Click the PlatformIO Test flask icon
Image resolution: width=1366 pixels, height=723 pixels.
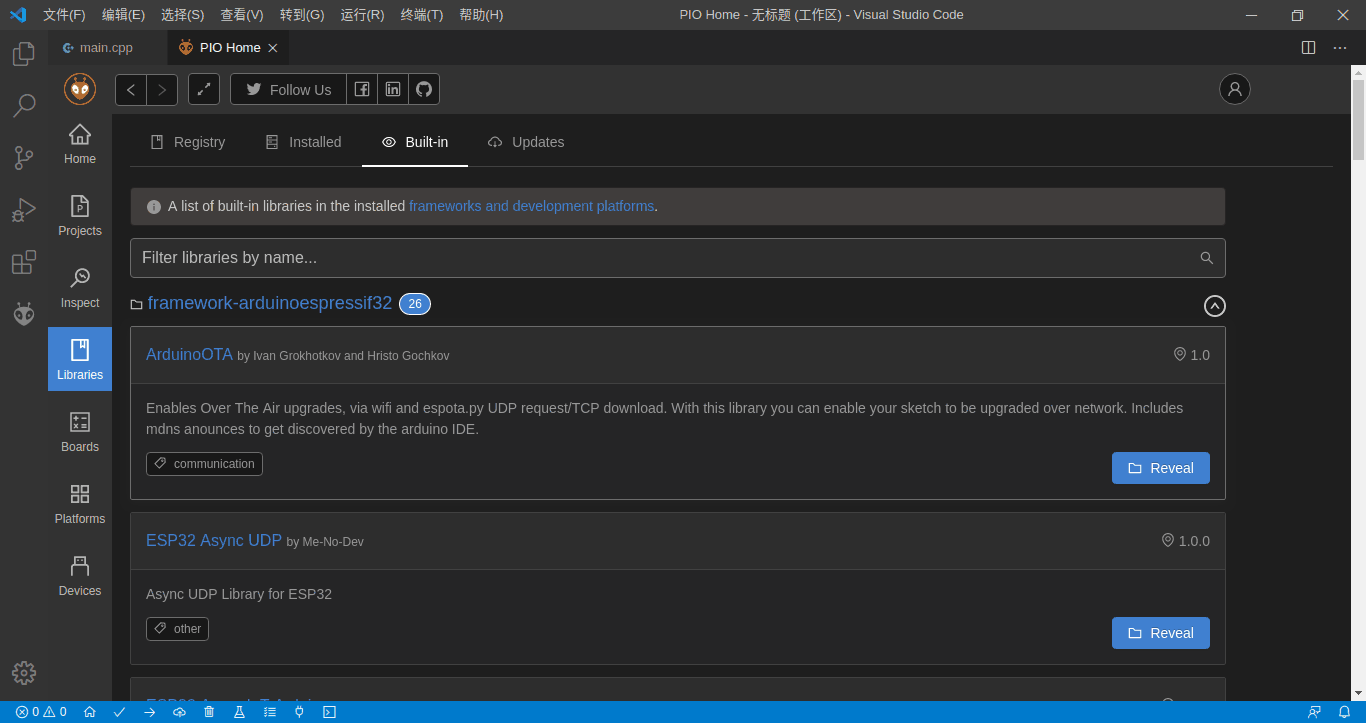pyautogui.click(x=239, y=712)
